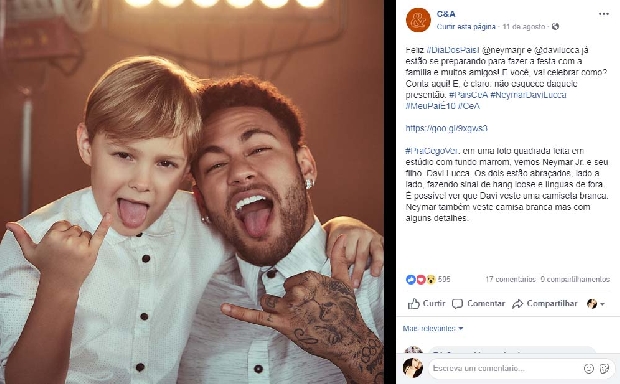Open the emoji picker in the comment box
This screenshot has height=384, width=620.
click(x=589, y=369)
